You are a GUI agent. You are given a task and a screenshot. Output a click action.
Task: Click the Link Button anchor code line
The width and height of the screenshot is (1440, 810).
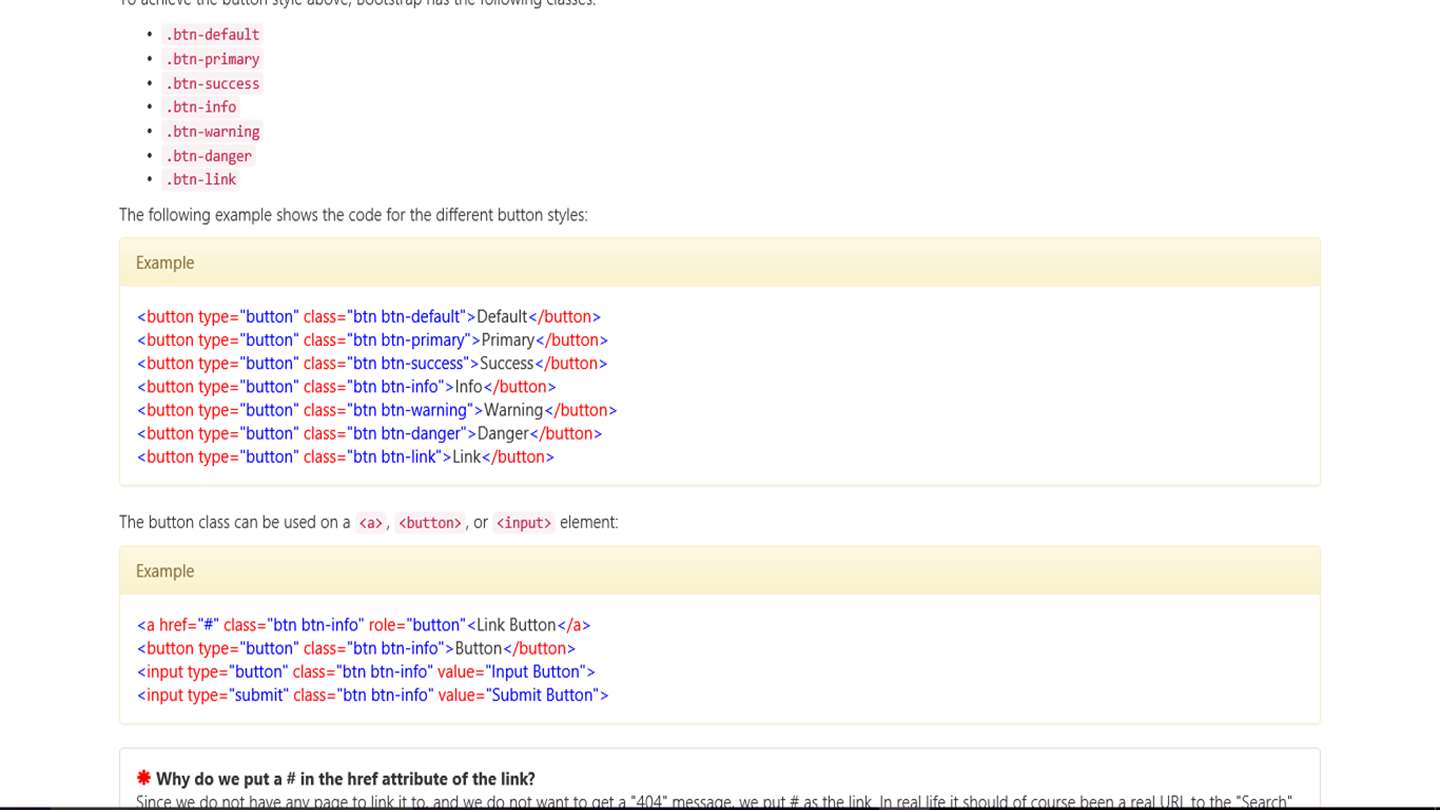(364, 625)
